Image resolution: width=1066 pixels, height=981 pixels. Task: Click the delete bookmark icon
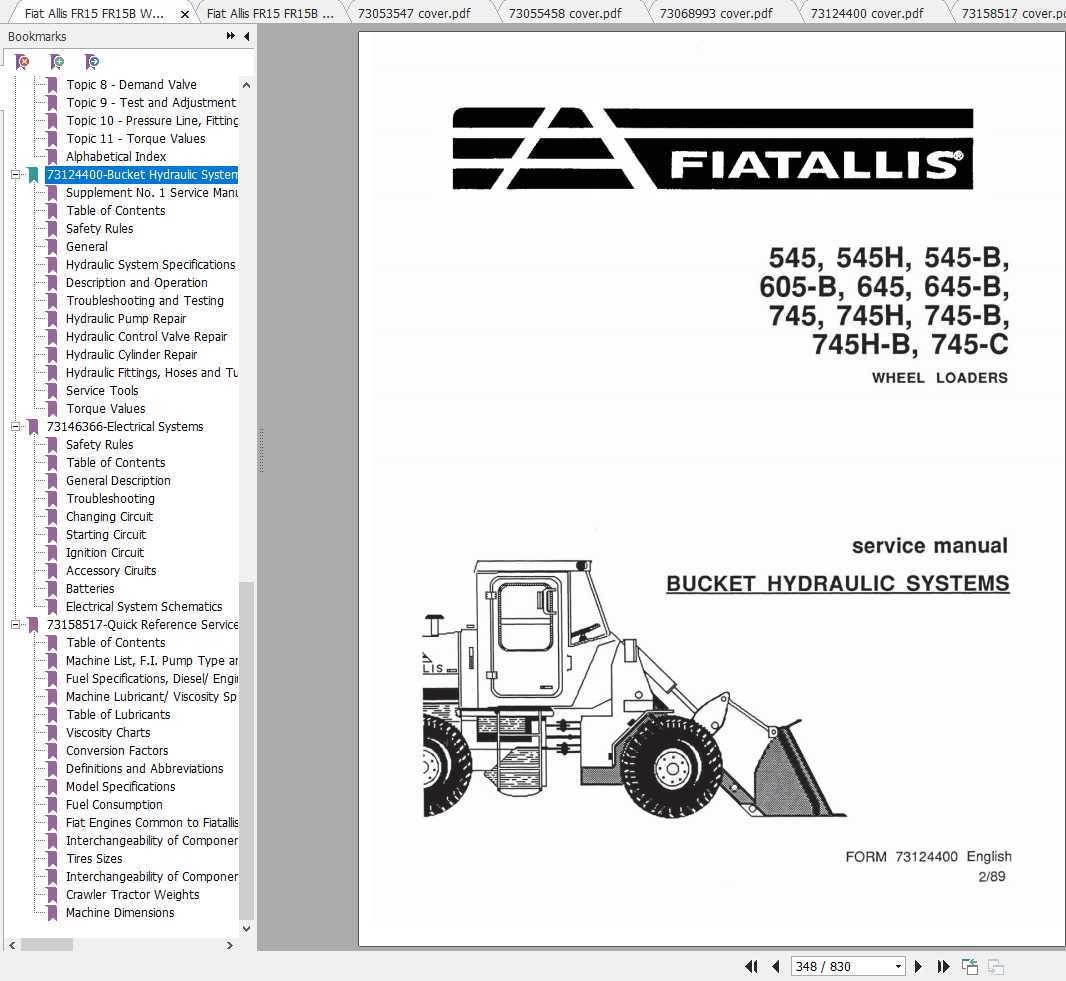(22, 62)
